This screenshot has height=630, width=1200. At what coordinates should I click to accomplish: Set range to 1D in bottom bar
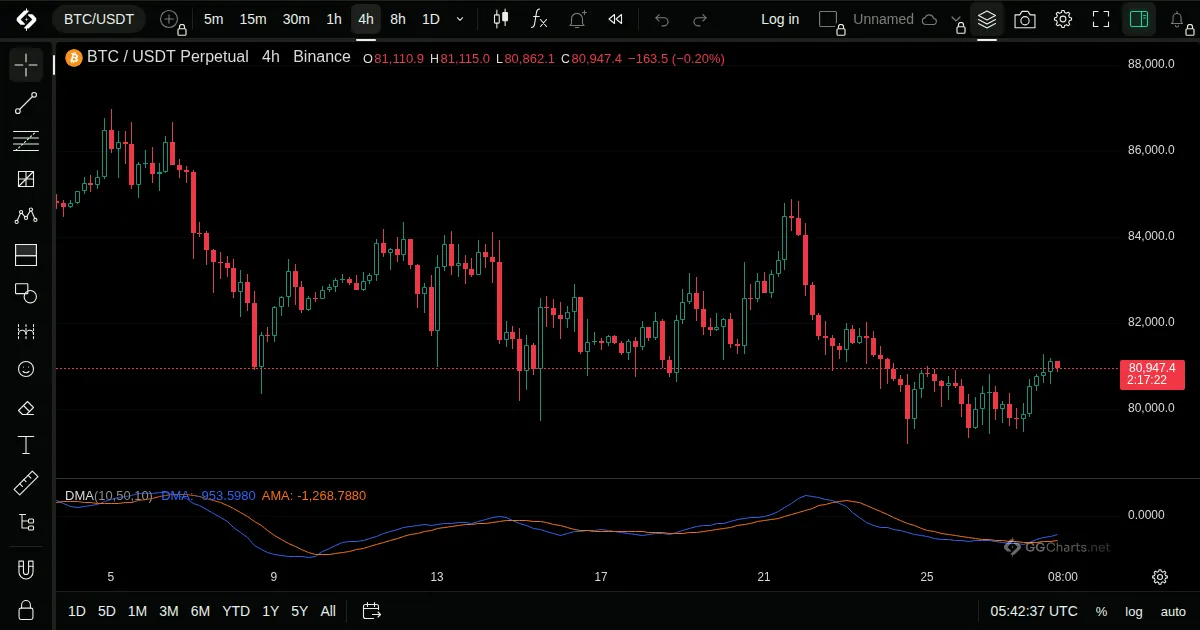point(77,611)
